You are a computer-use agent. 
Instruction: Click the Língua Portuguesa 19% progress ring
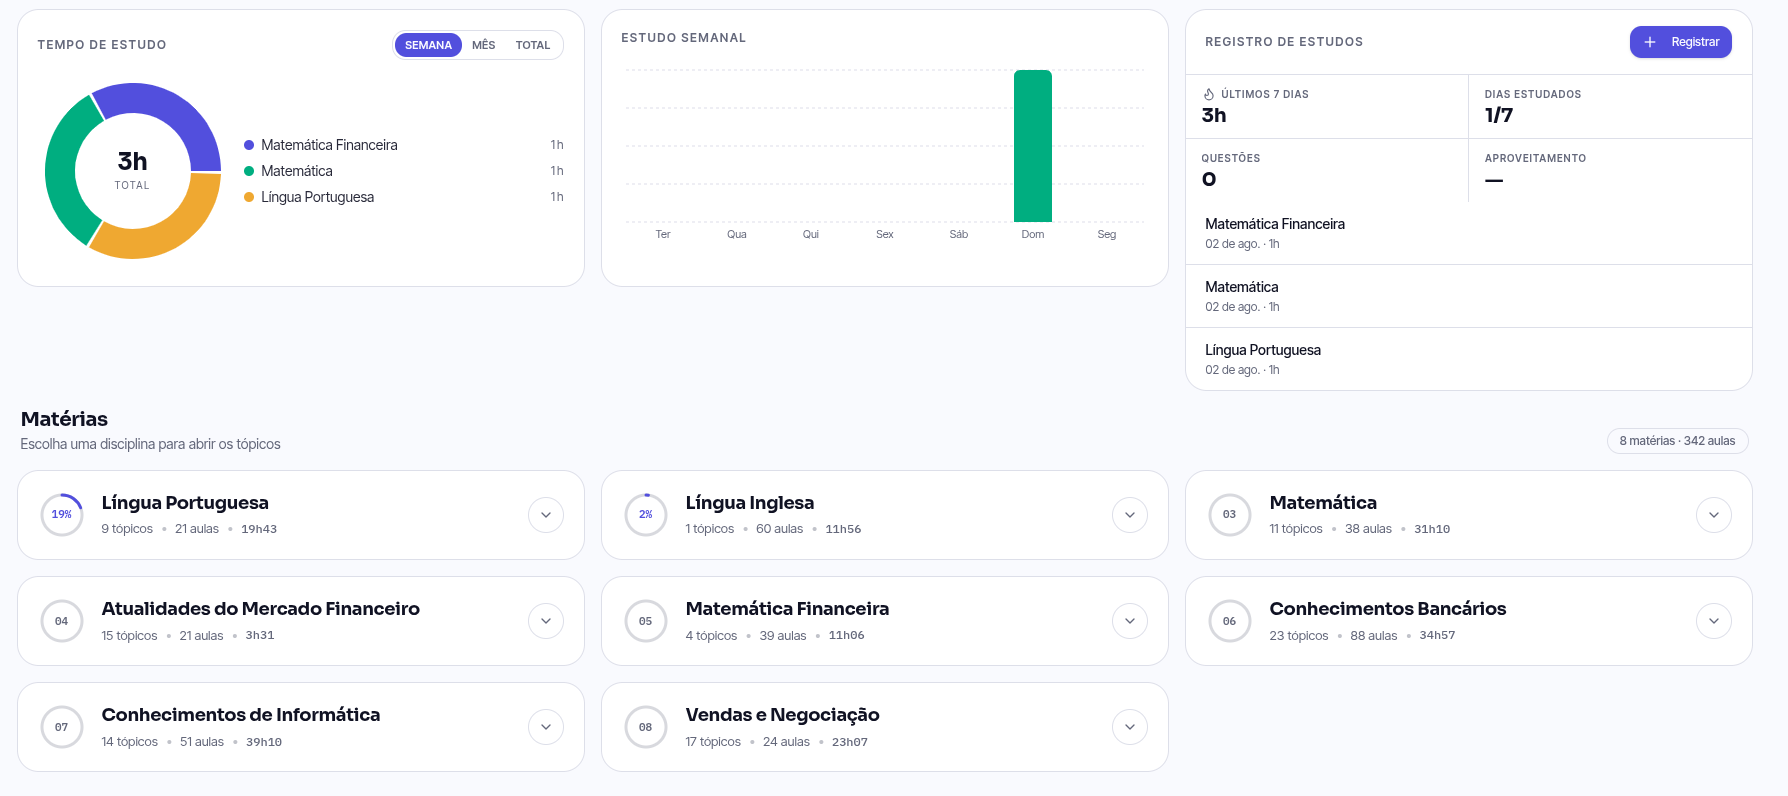point(62,515)
